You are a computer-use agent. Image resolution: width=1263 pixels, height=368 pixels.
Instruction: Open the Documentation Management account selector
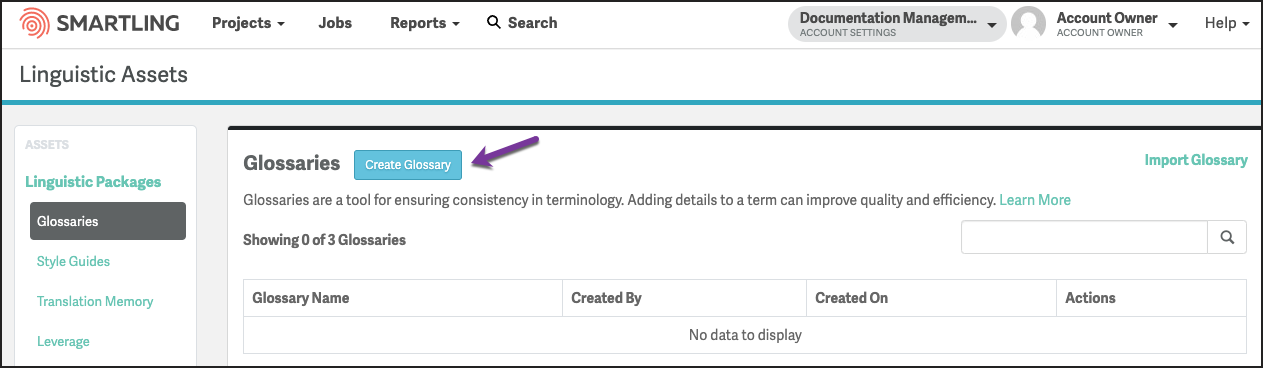pyautogui.click(x=897, y=24)
